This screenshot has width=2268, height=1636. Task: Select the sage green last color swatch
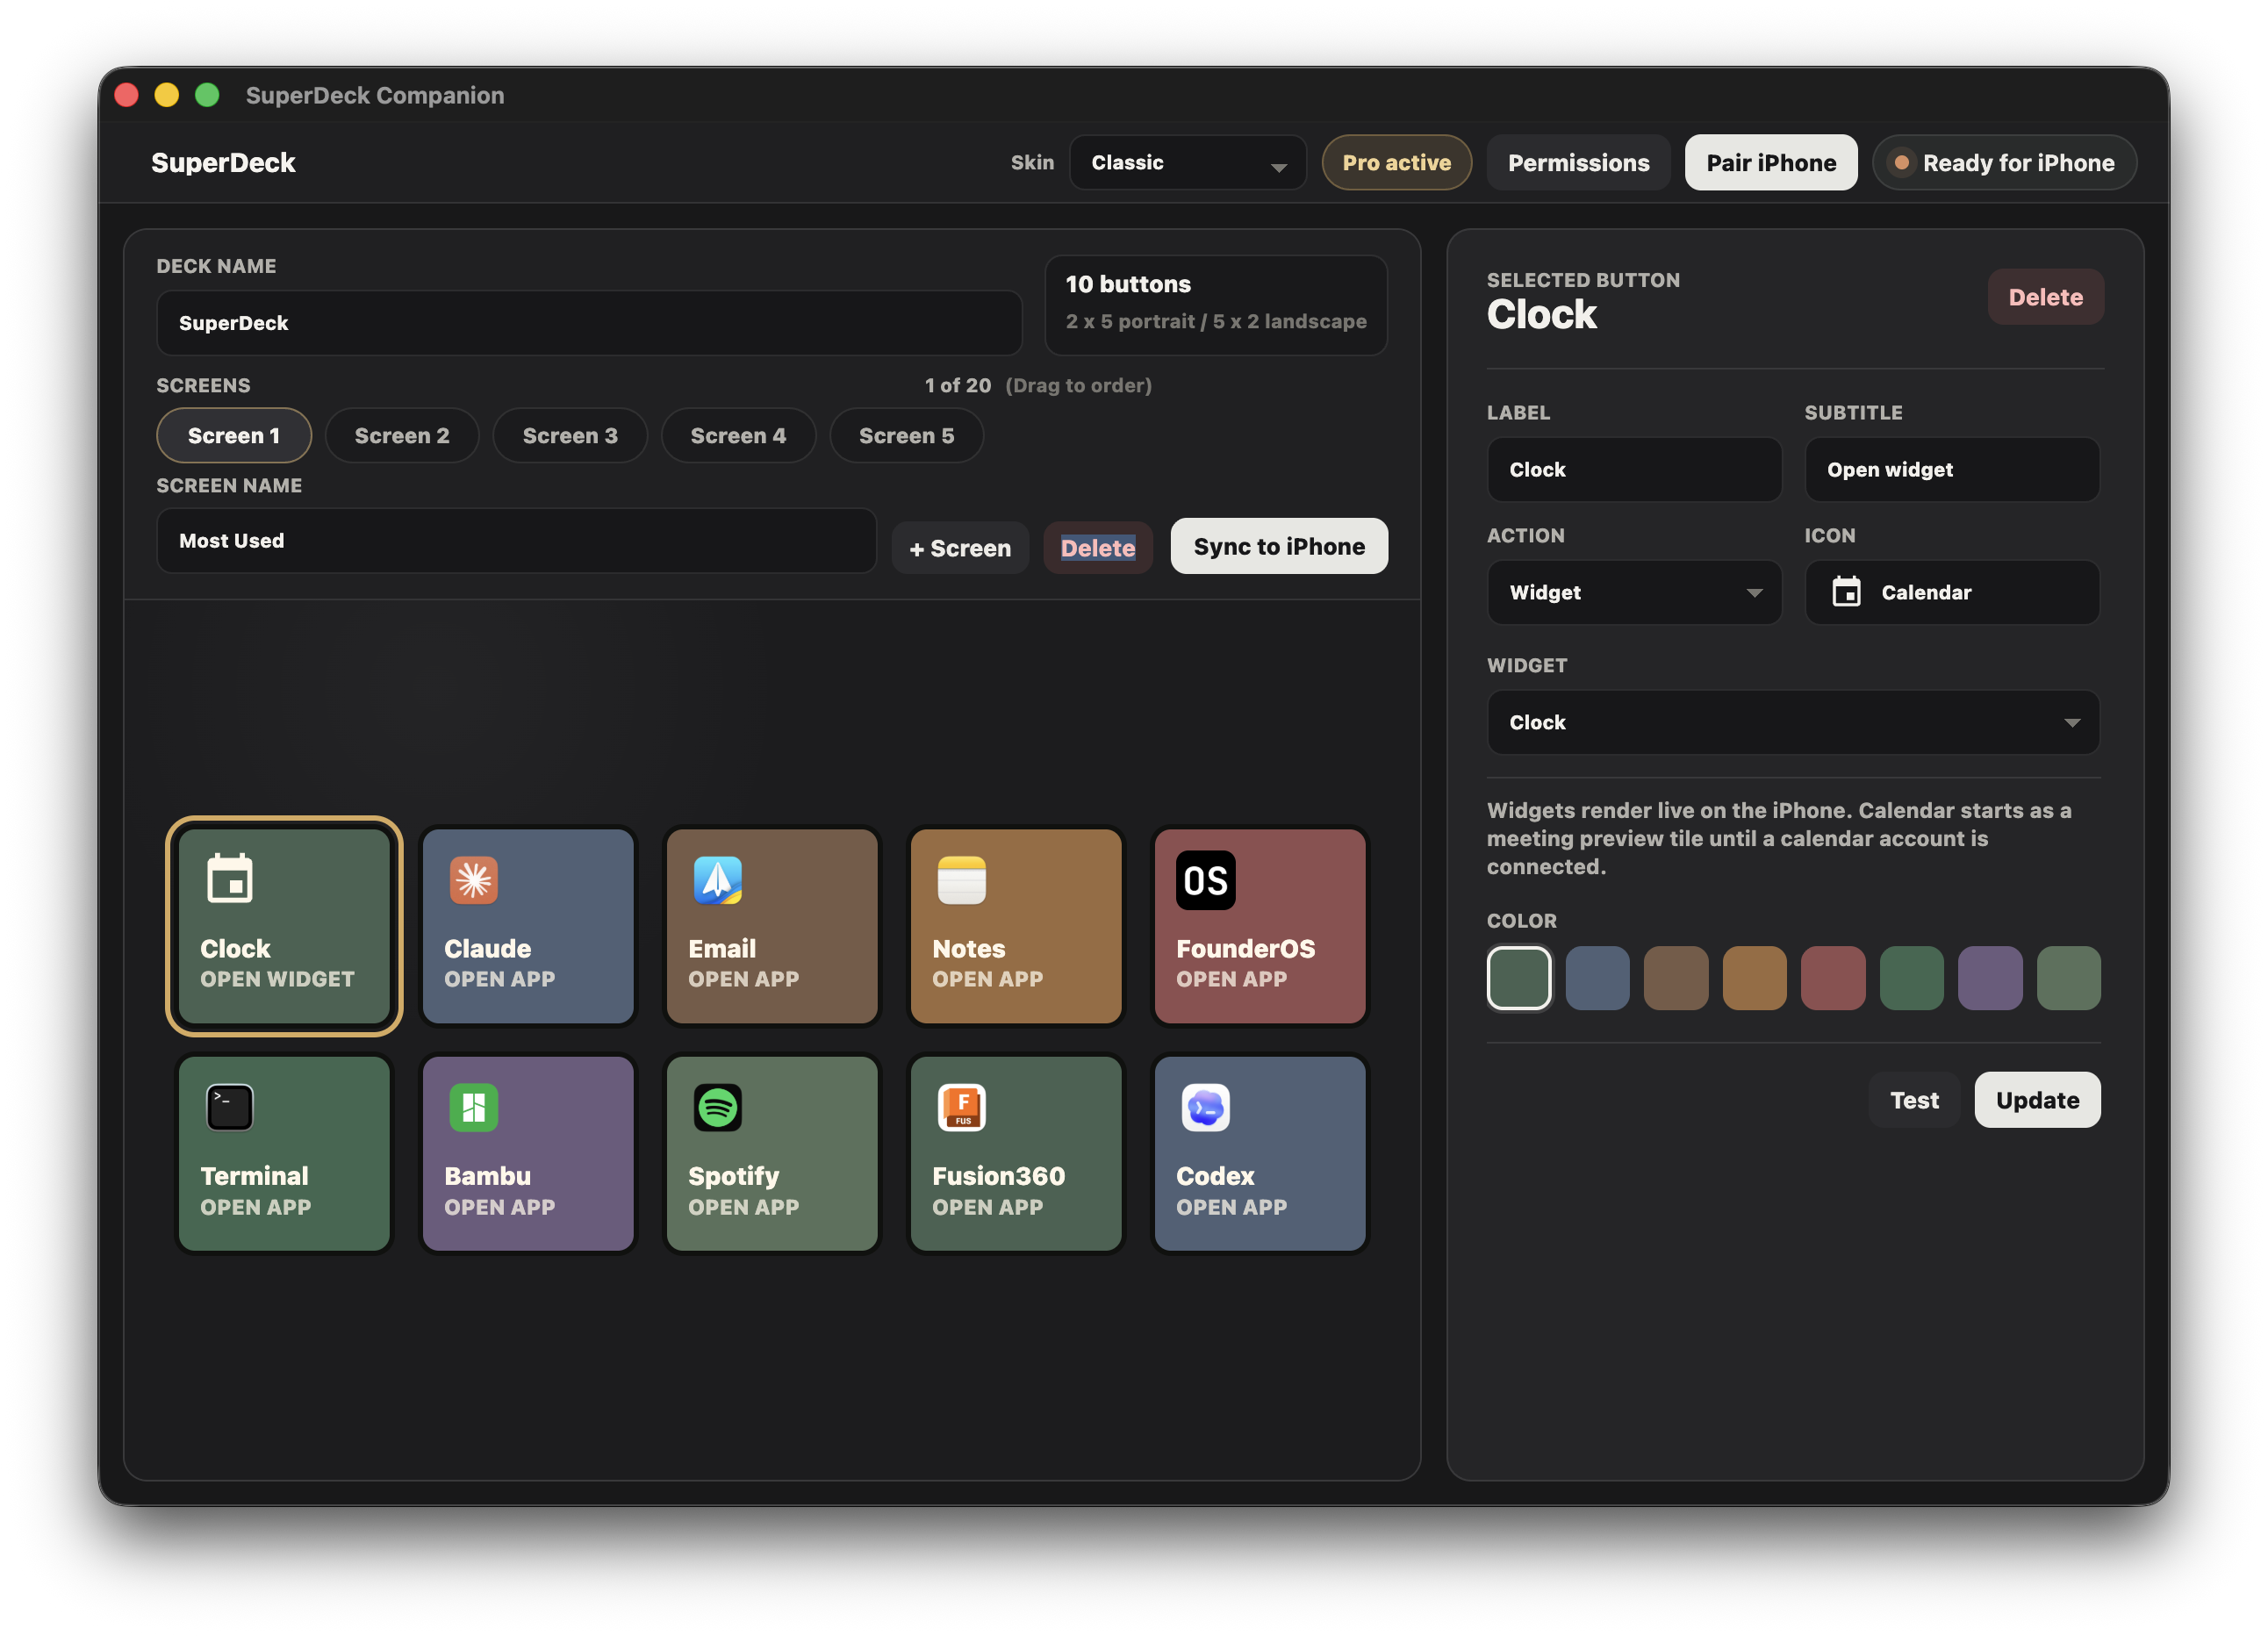pos(2068,978)
